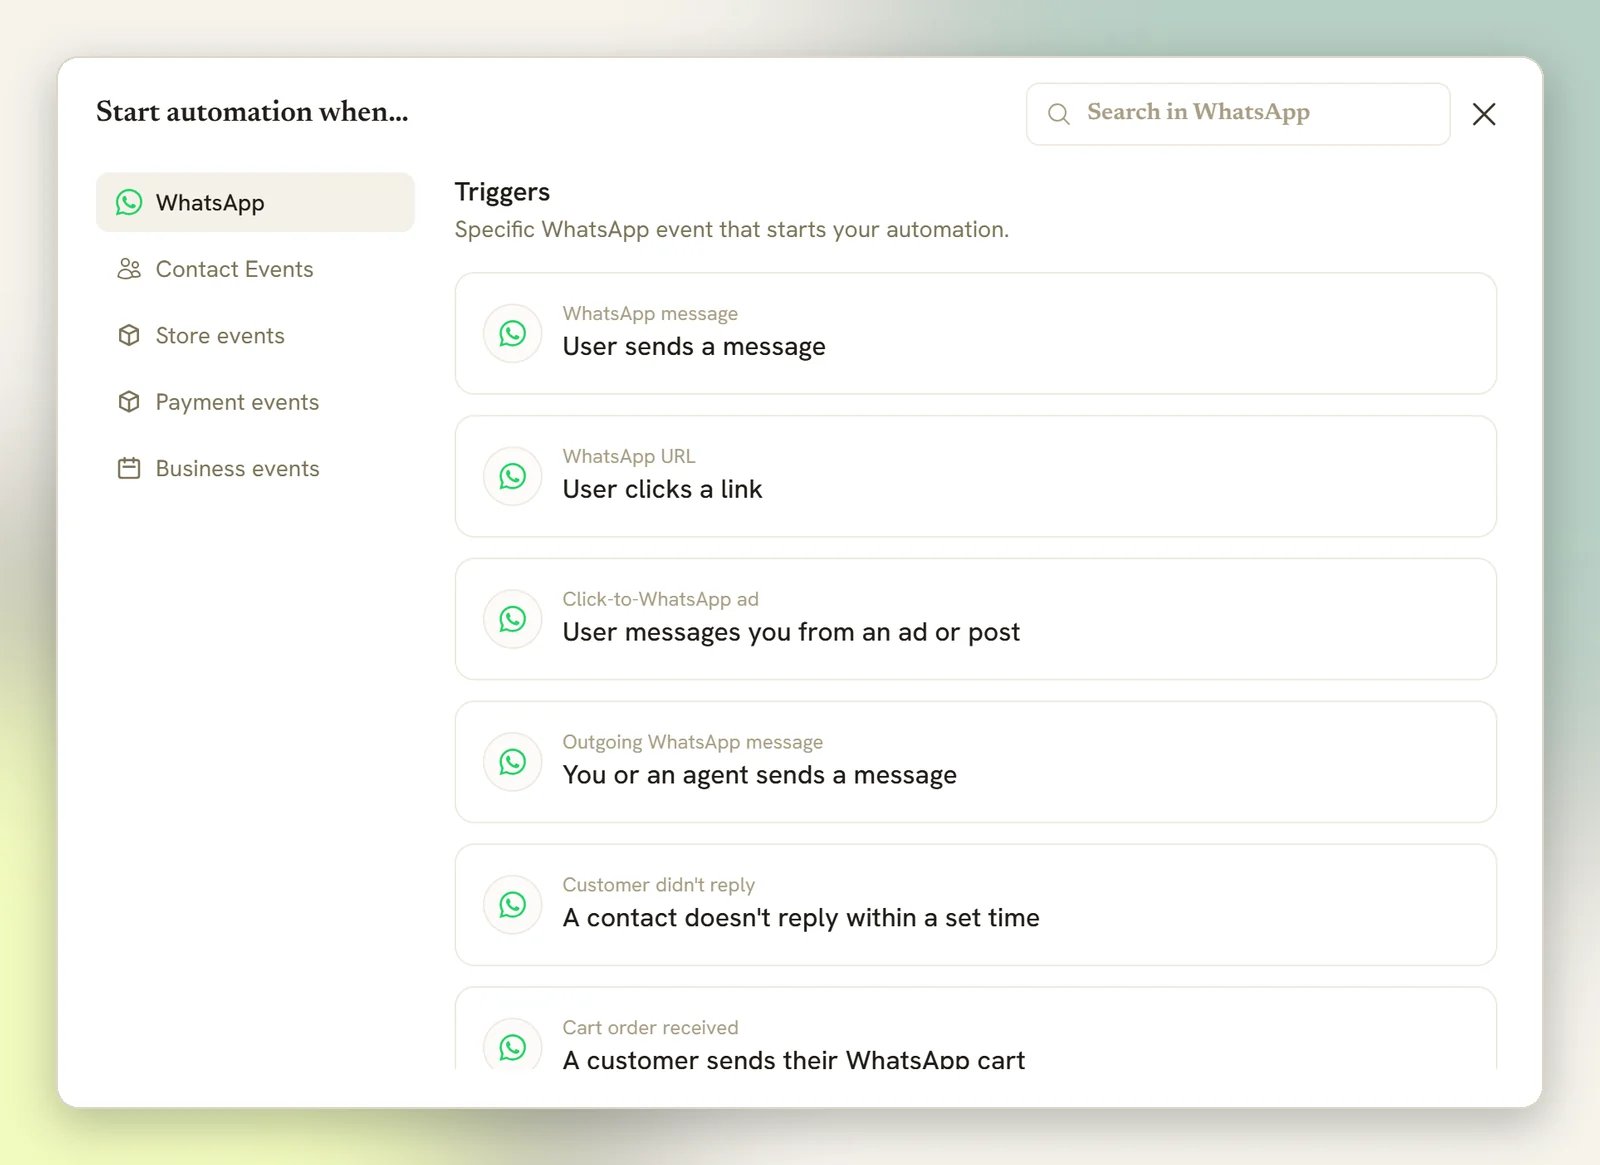Image resolution: width=1600 pixels, height=1165 pixels.
Task: Choose the customer sends WhatsApp cart trigger
Action: [x=976, y=1029]
